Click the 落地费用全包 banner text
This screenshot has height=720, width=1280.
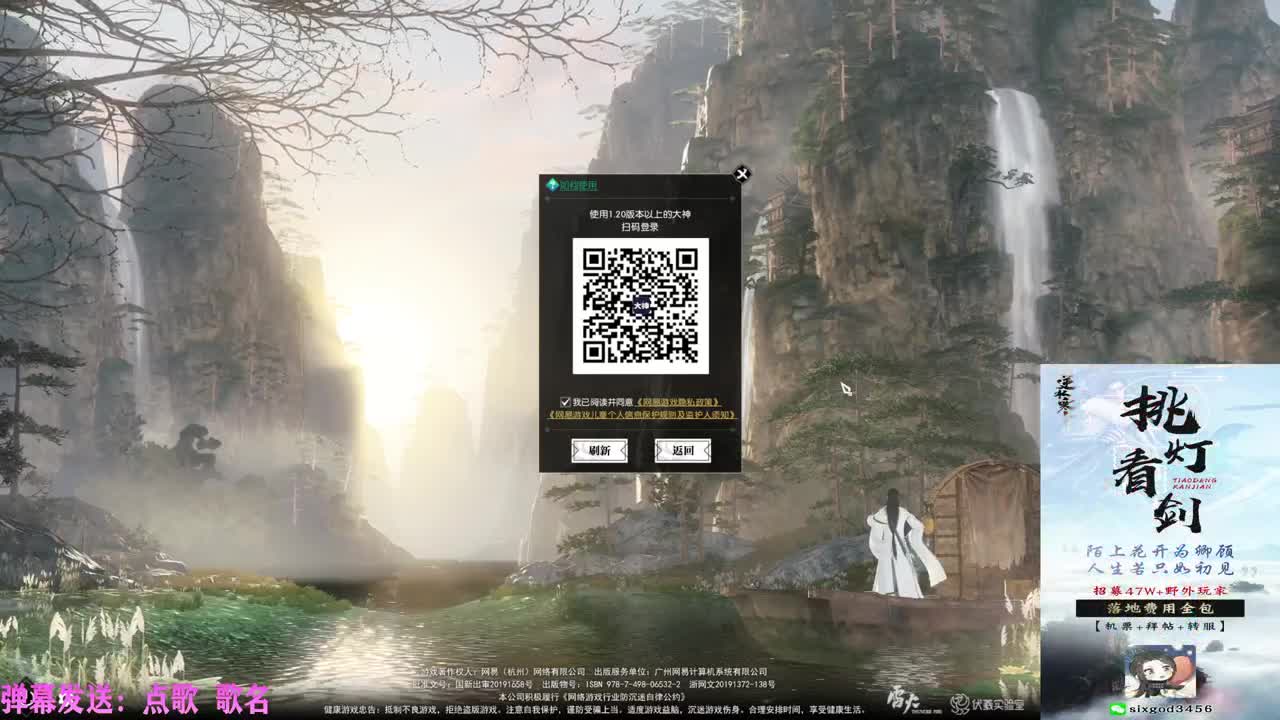[x=1160, y=608]
